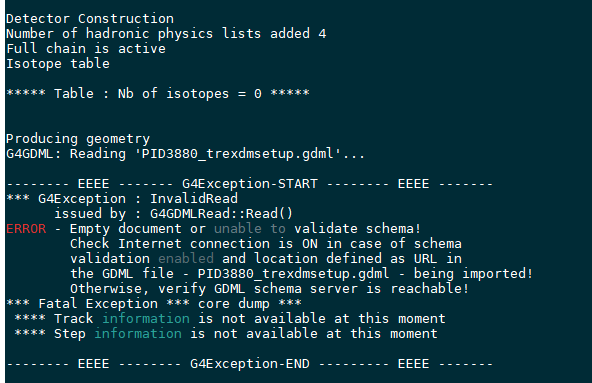Viewport: 592px width, 383px height.
Task: Select 'Empty document or unable to validate schema!' text
Action: [245, 229]
